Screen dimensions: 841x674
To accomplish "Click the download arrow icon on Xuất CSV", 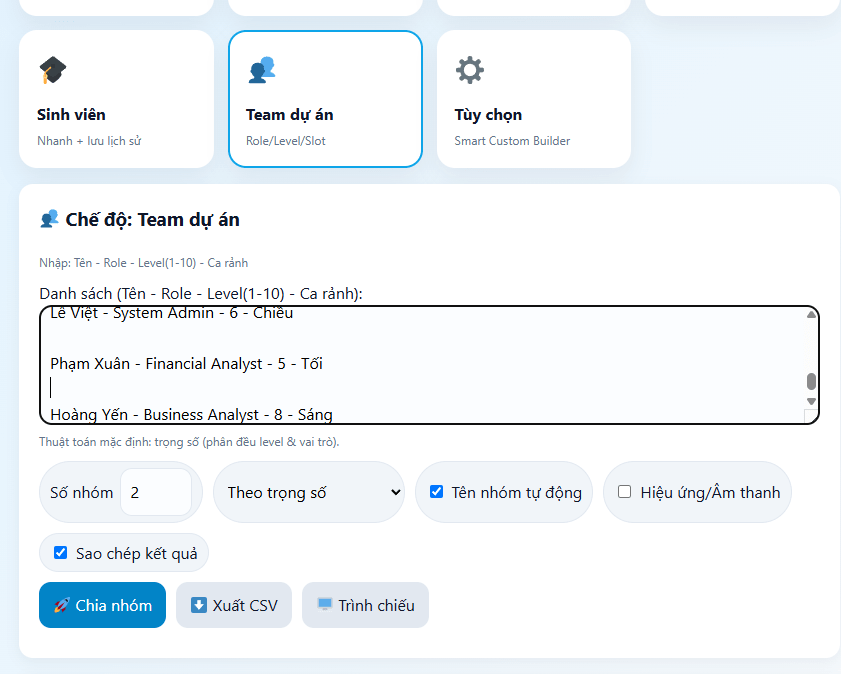I will click(199, 605).
